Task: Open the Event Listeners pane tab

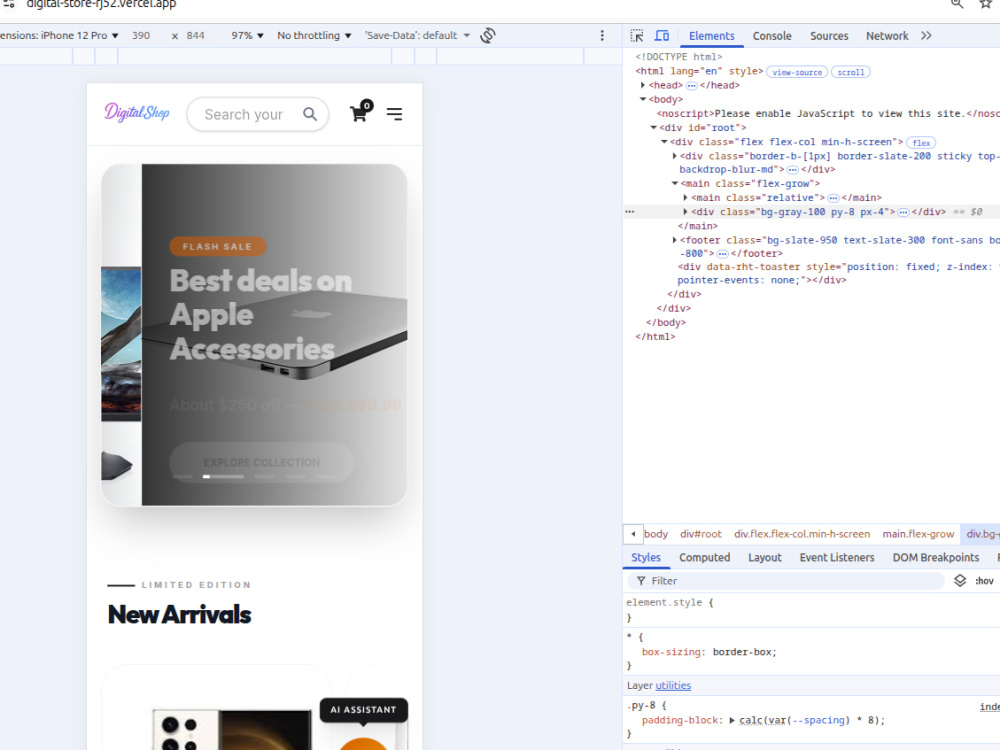Action: (837, 557)
